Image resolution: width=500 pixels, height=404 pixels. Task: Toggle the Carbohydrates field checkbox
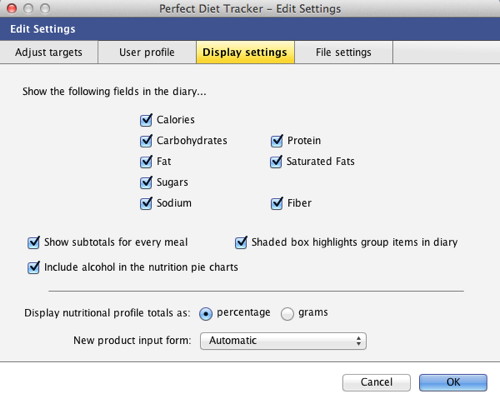[x=146, y=141]
